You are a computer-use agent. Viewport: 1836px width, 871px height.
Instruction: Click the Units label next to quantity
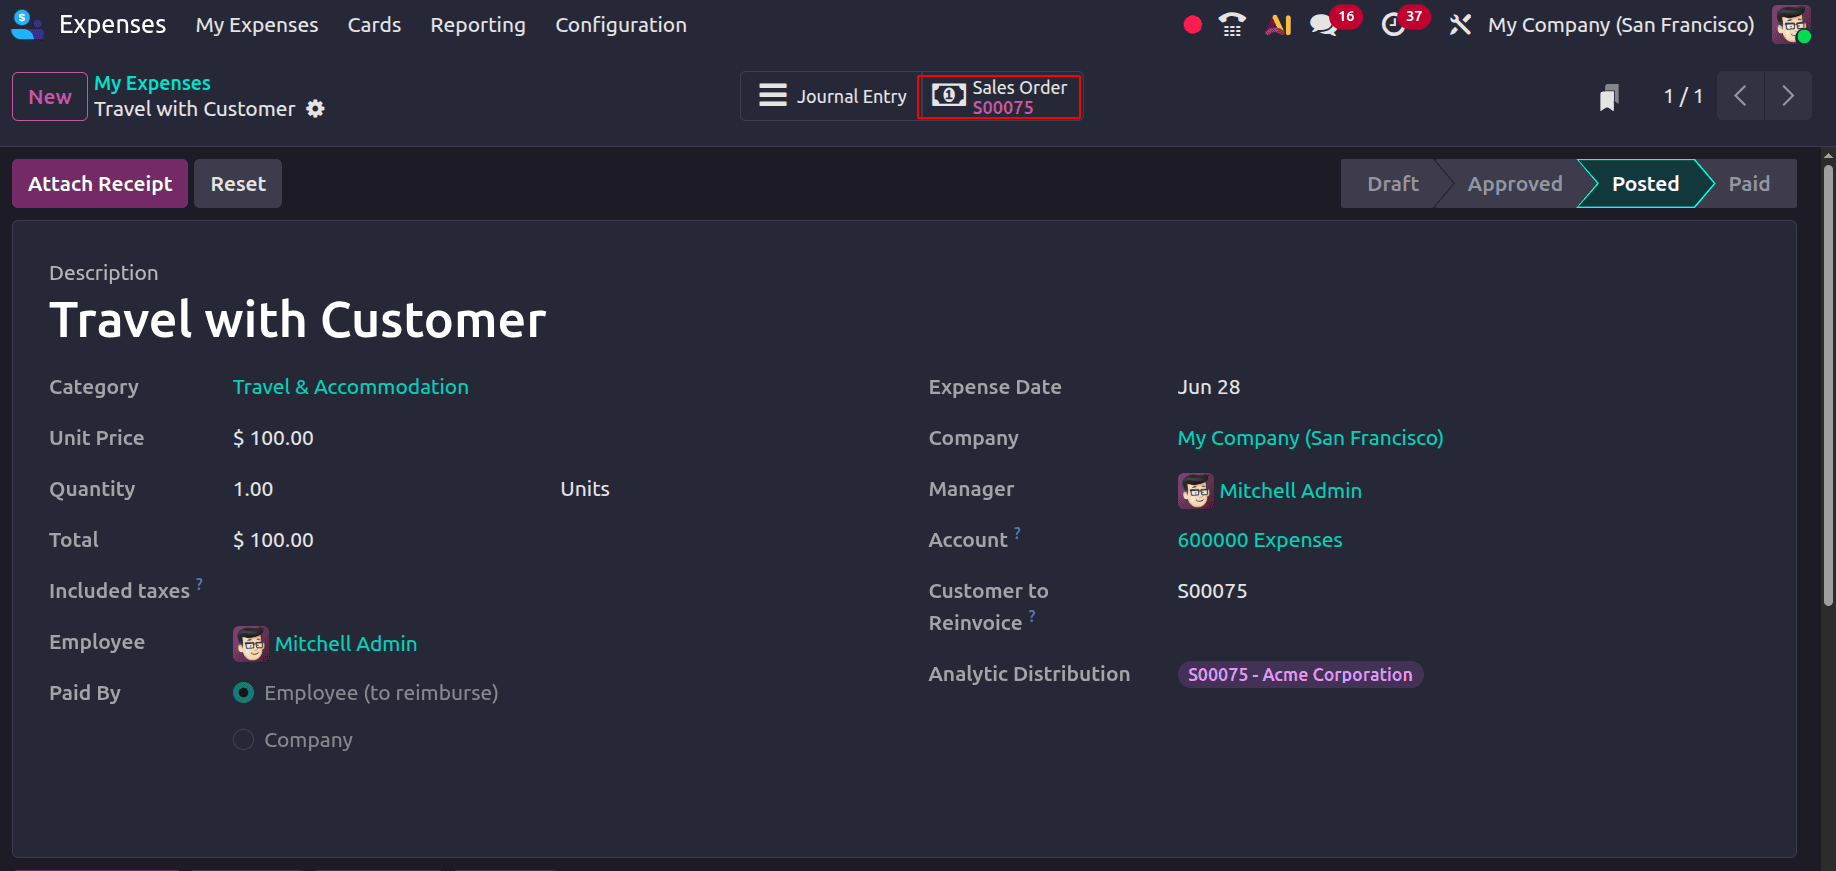(x=585, y=489)
